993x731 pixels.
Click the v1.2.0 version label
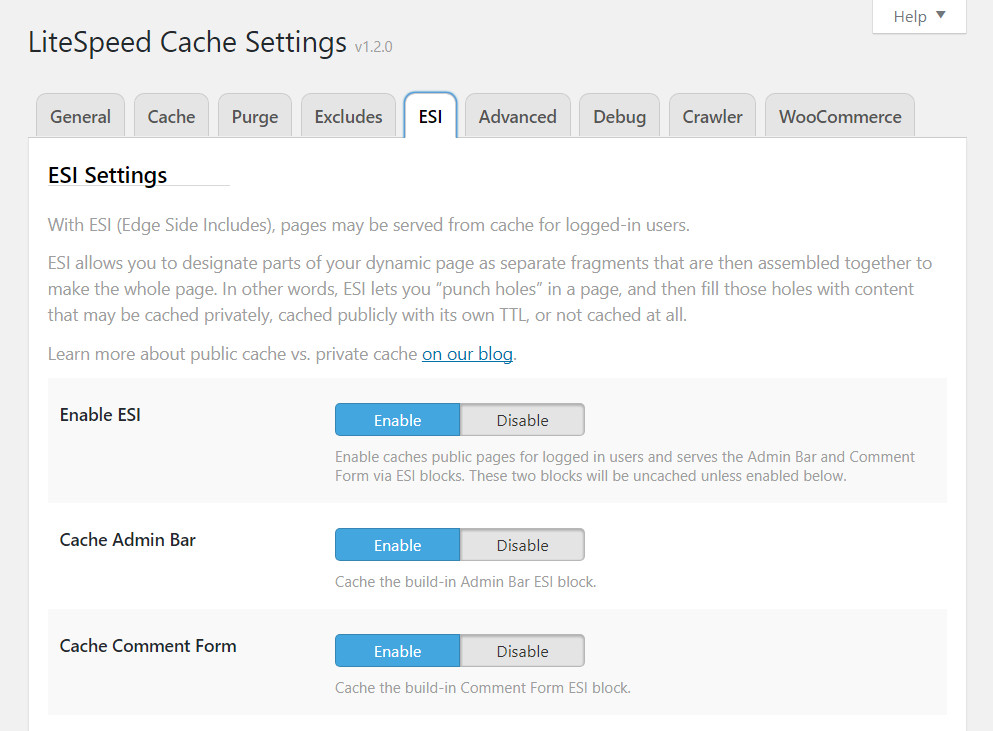pos(374,46)
